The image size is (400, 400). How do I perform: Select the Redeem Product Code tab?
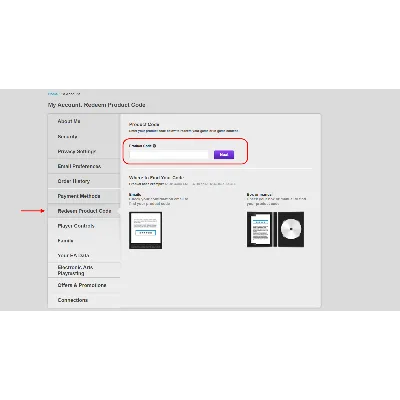pos(84,211)
